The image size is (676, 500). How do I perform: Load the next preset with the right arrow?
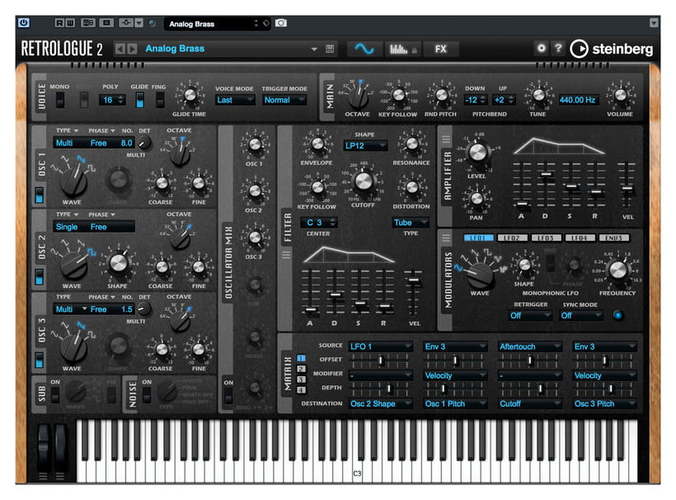tap(132, 49)
